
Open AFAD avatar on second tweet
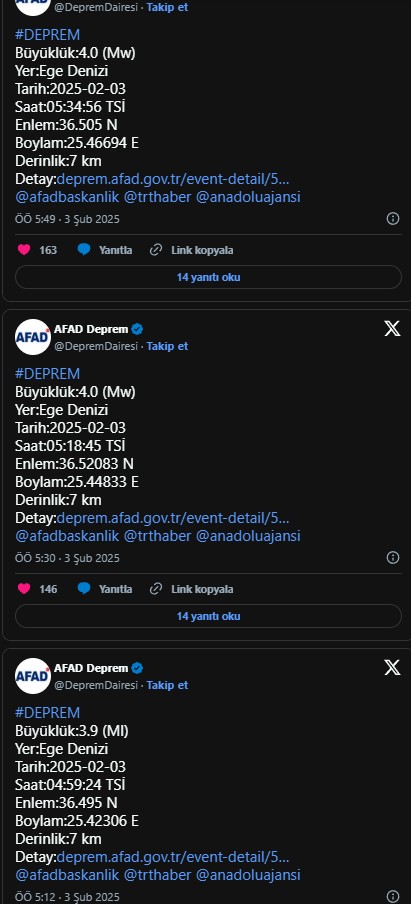(33, 337)
